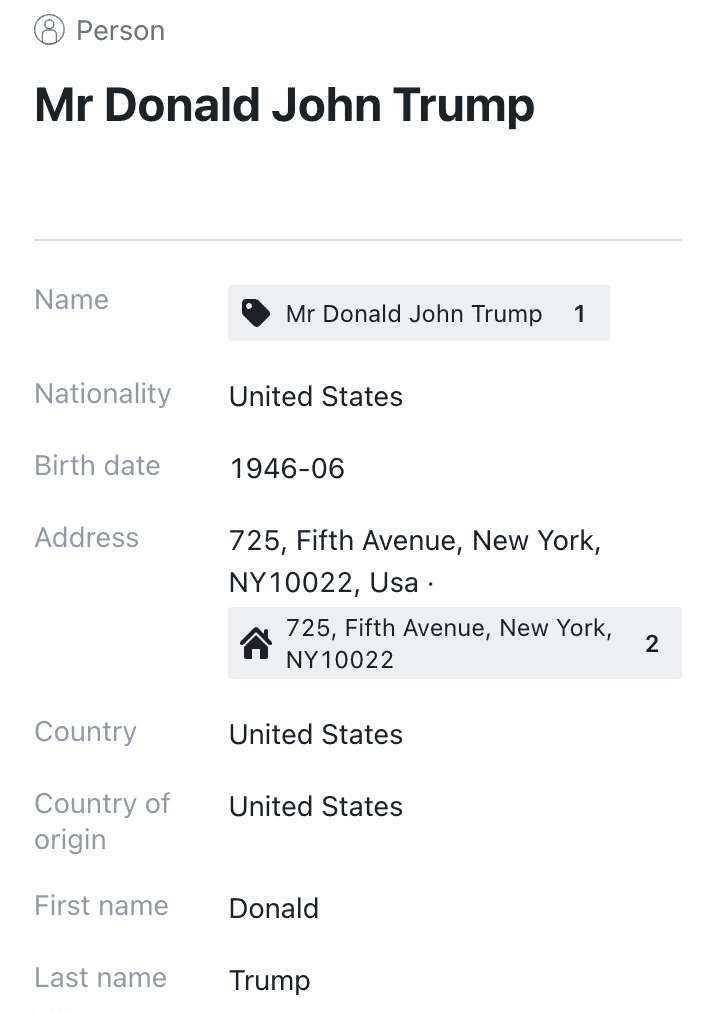Image resolution: width=716 pixels, height=1014 pixels.
Task: Click the Birth date field label
Action: pyautogui.click(x=97, y=466)
